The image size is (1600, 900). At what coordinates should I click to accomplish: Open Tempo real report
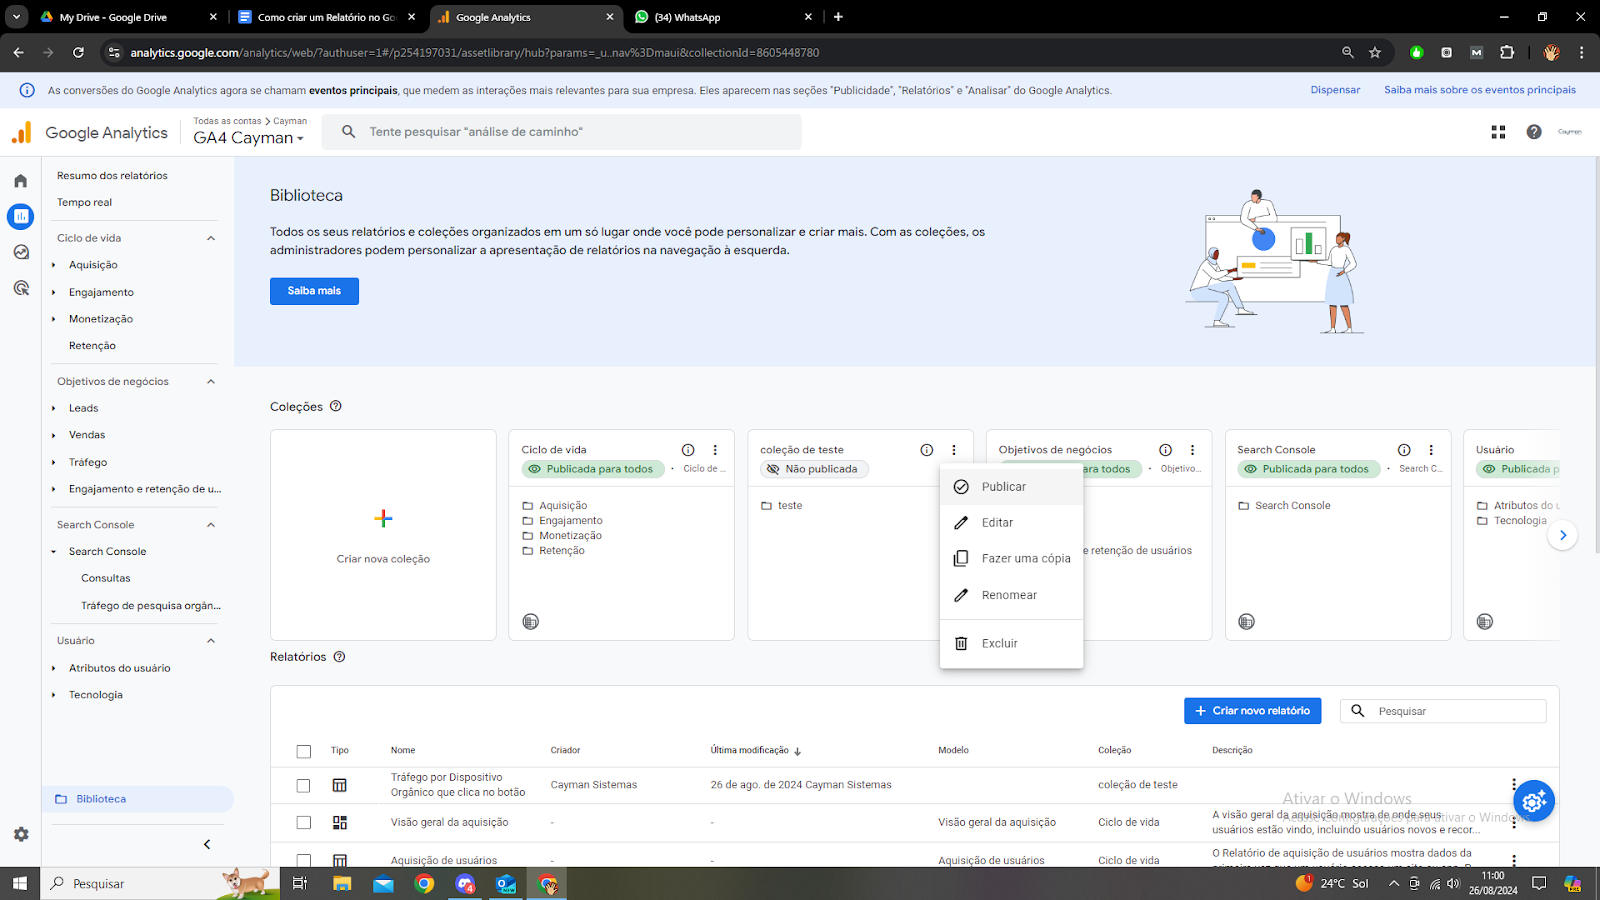85,202
